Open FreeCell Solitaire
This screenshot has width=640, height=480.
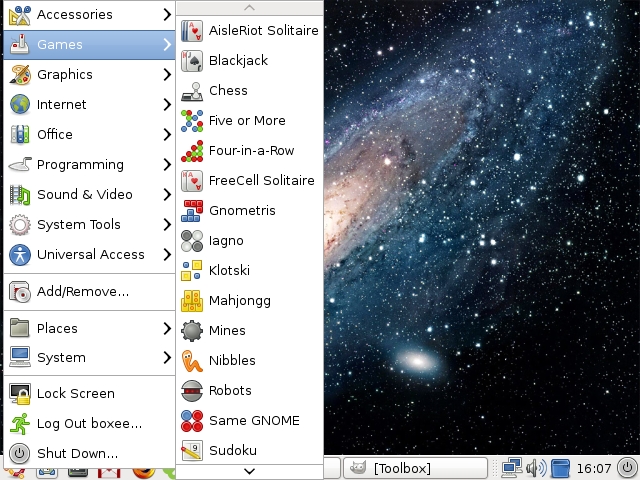coord(249,180)
